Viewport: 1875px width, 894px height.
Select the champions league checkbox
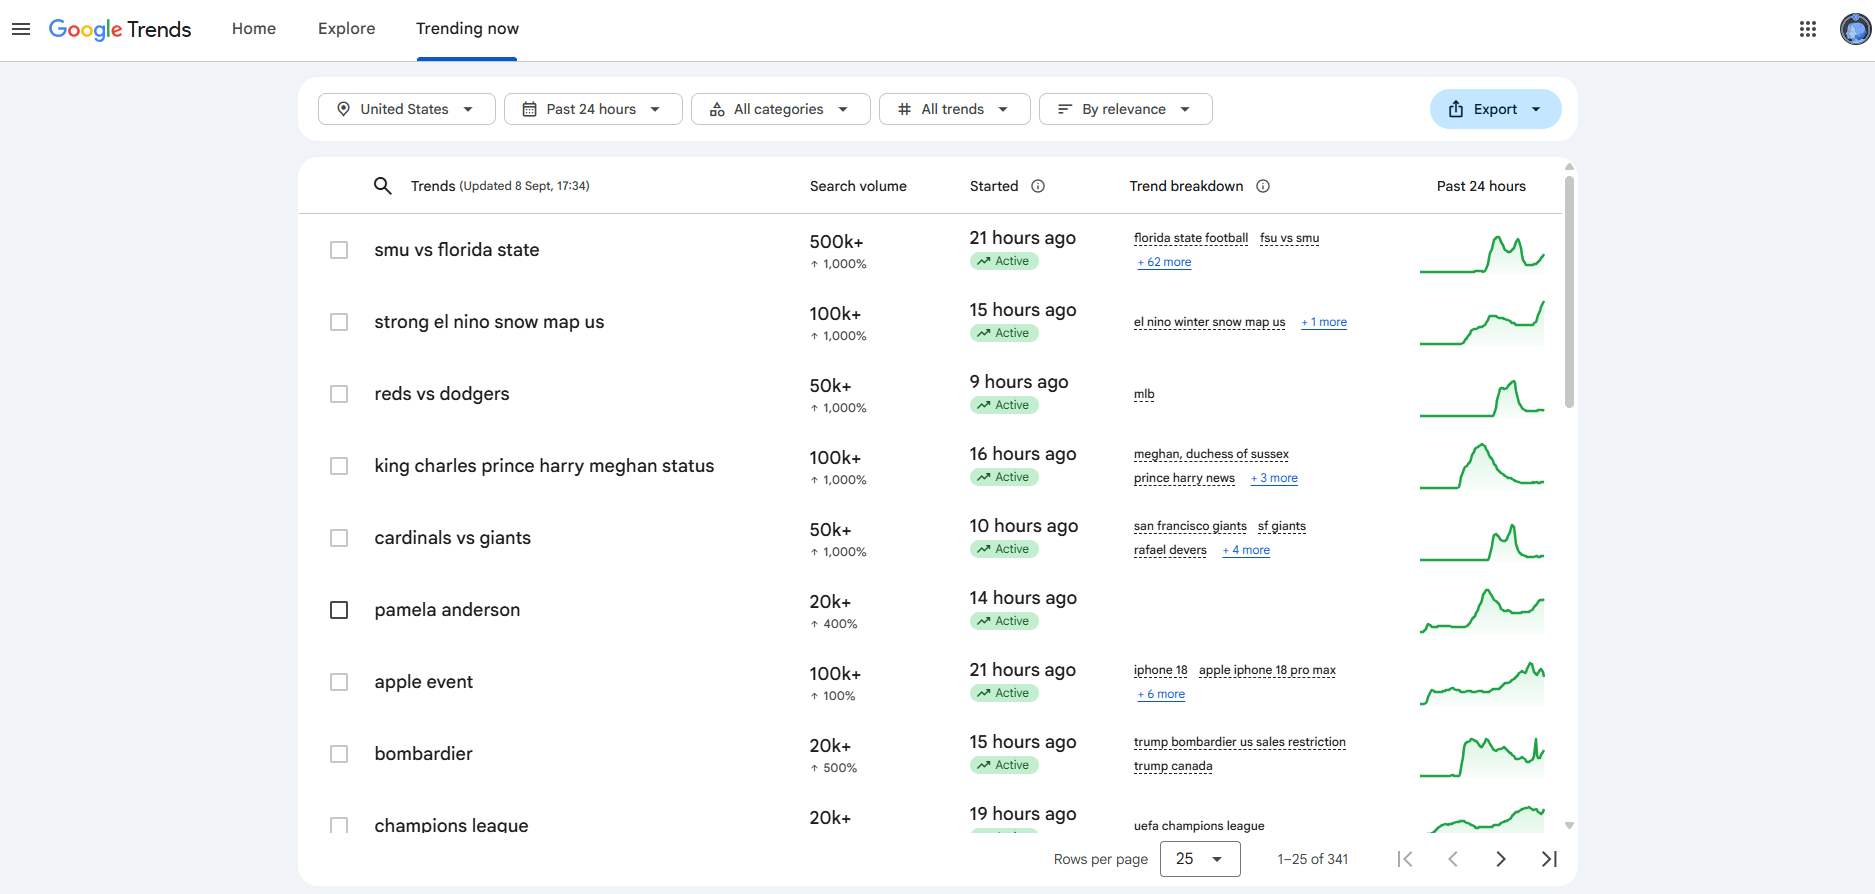tap(339, 825)
